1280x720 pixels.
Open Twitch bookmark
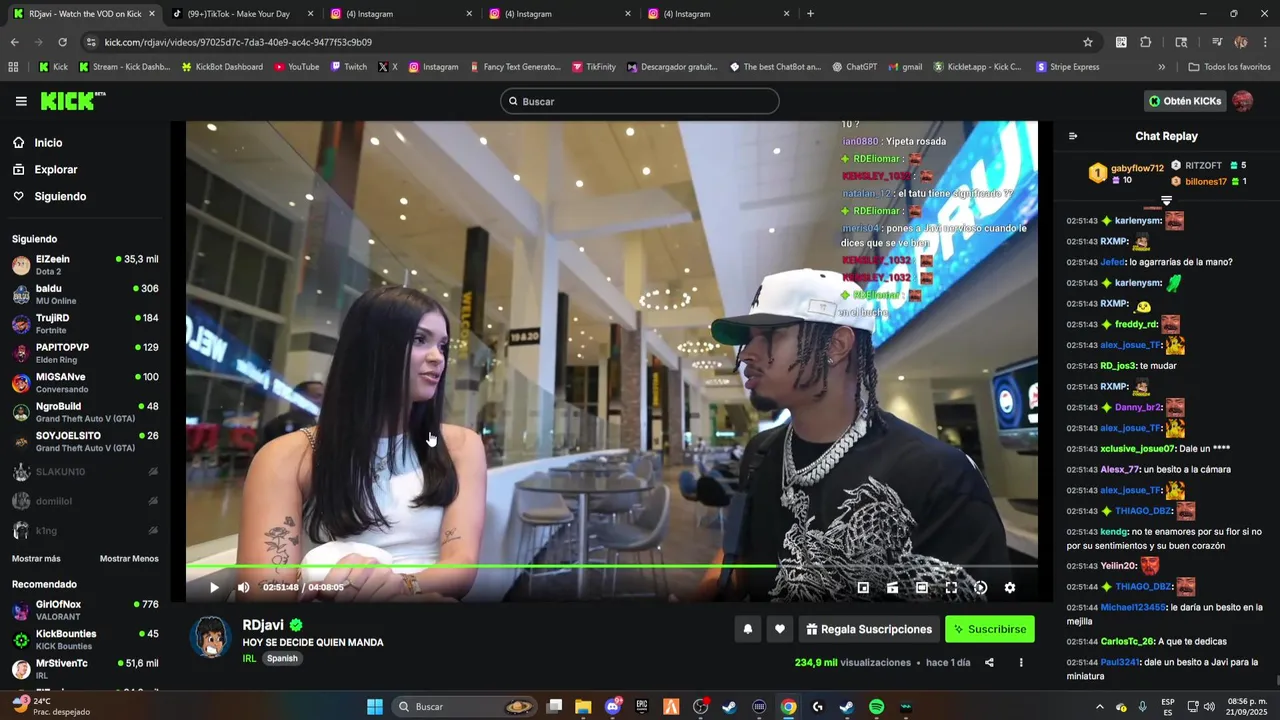click(x=348, y=67)
